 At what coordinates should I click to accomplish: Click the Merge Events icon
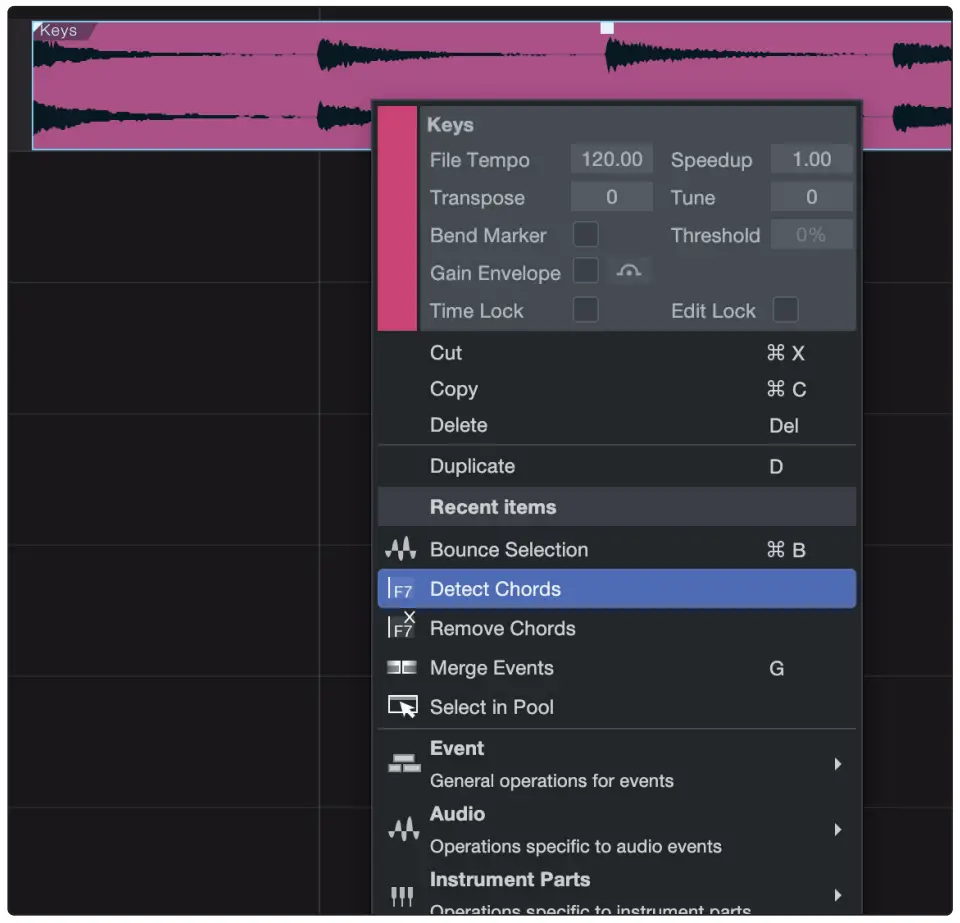coord(402,668)
